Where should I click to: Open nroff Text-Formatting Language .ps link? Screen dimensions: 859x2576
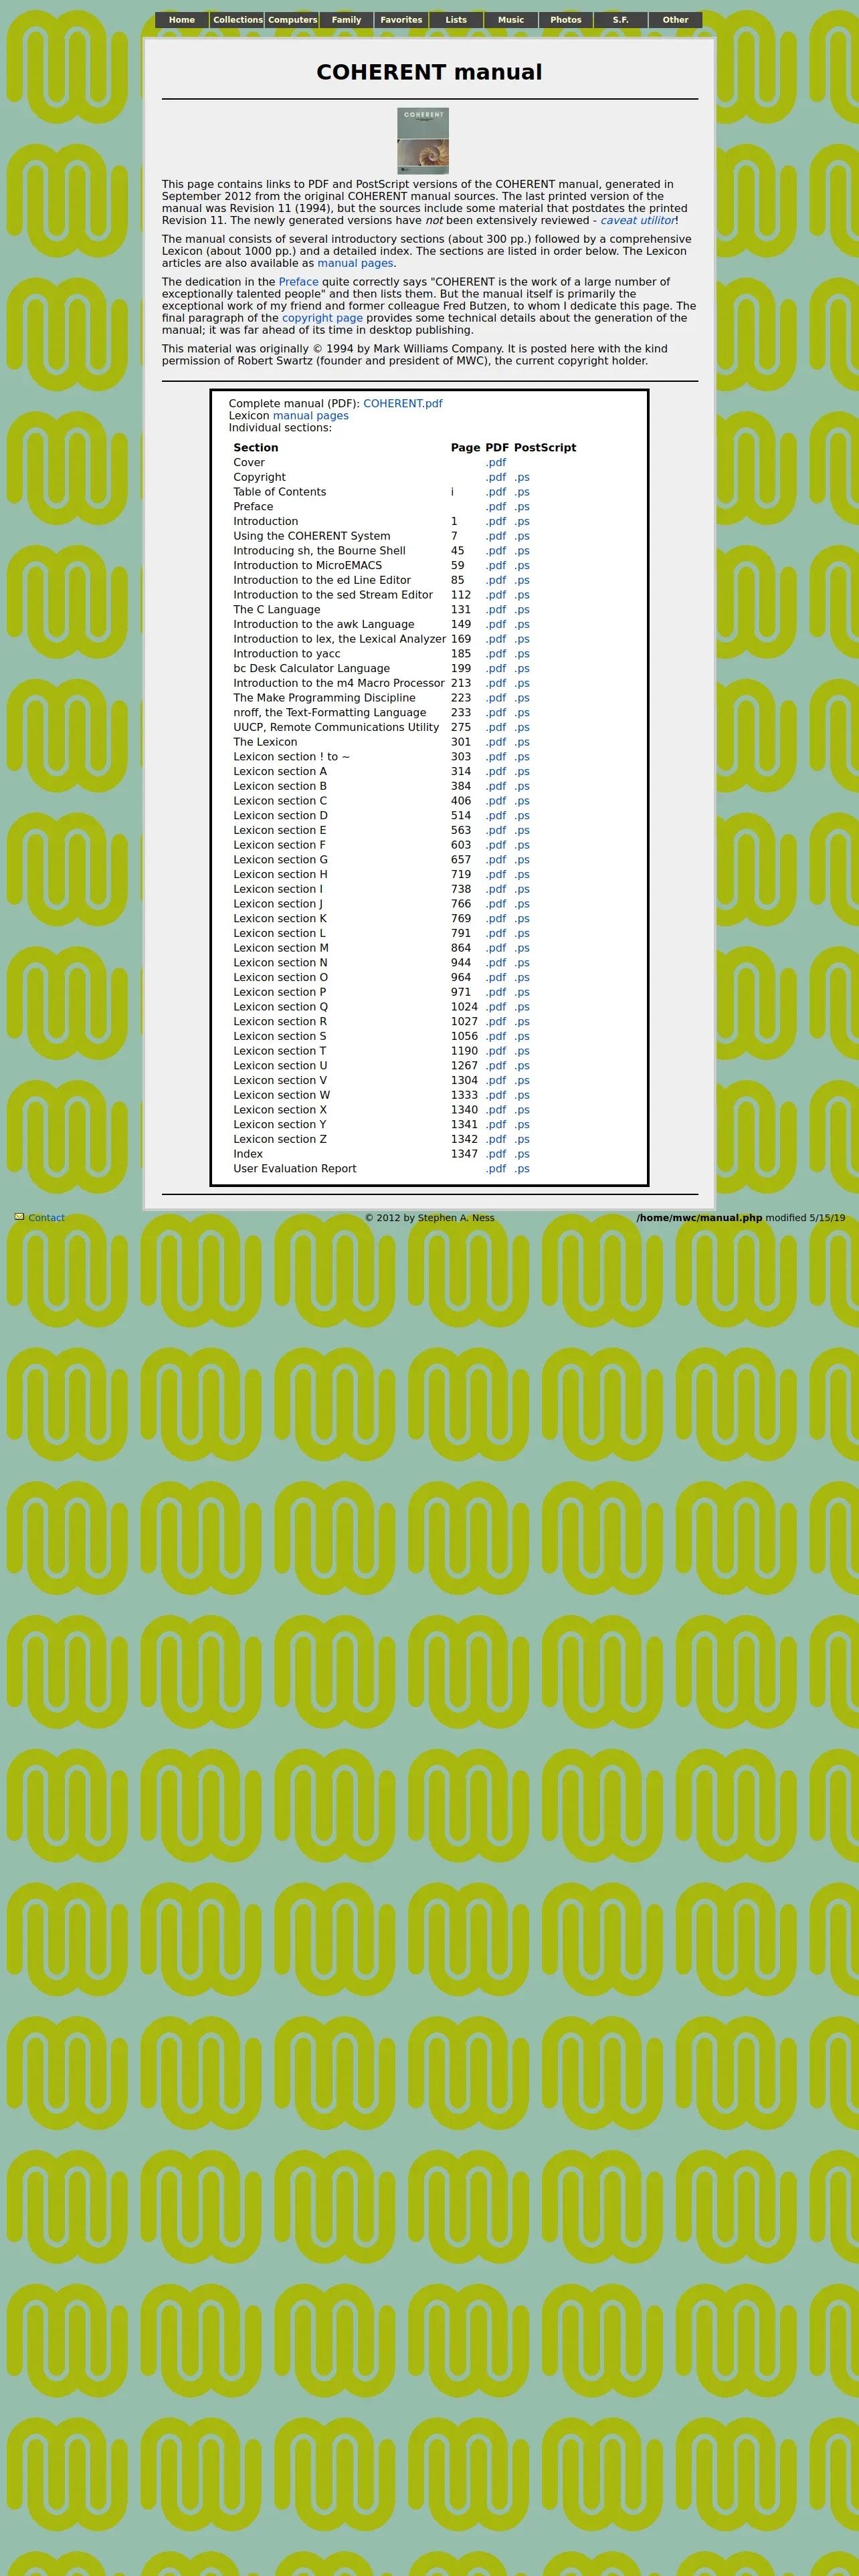(x=522, y=713)
